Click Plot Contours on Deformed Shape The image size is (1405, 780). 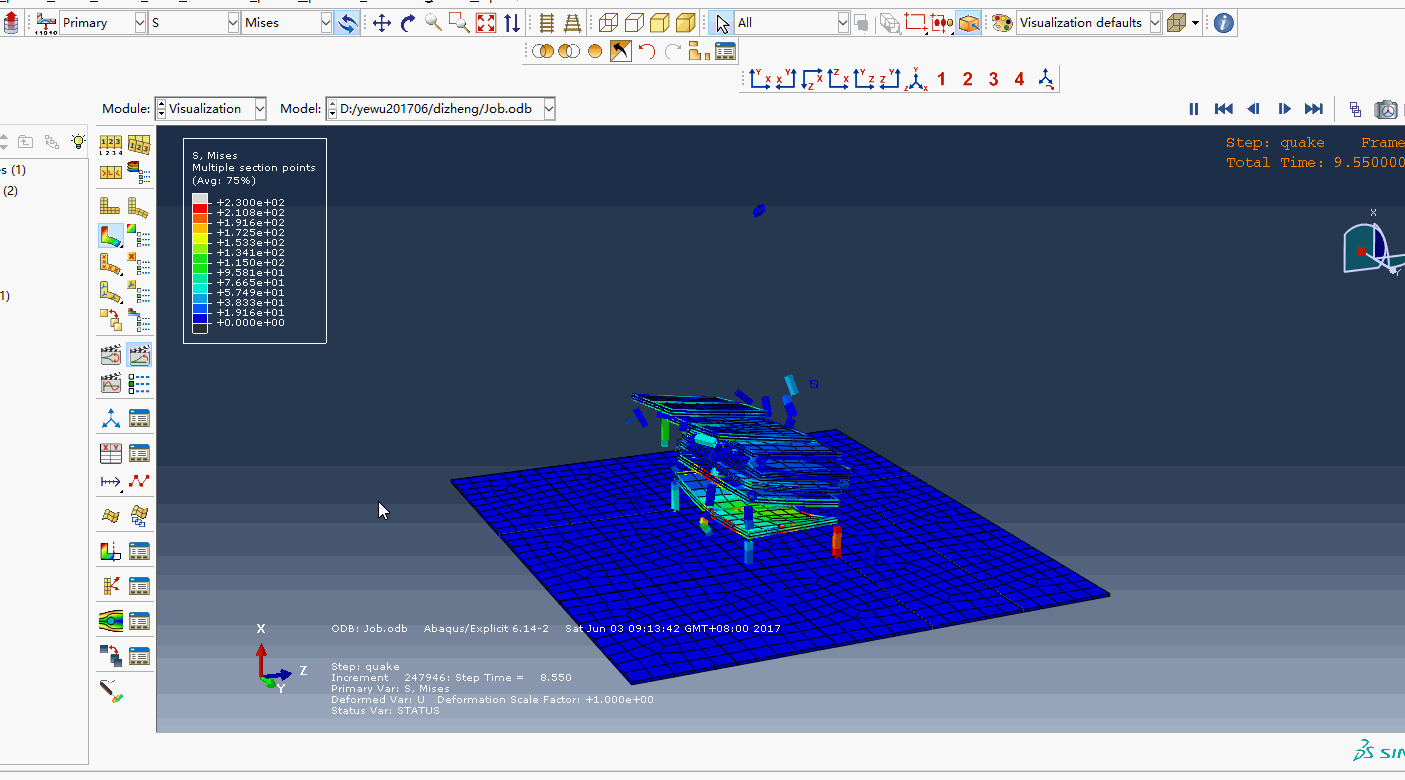coord(111,236)
